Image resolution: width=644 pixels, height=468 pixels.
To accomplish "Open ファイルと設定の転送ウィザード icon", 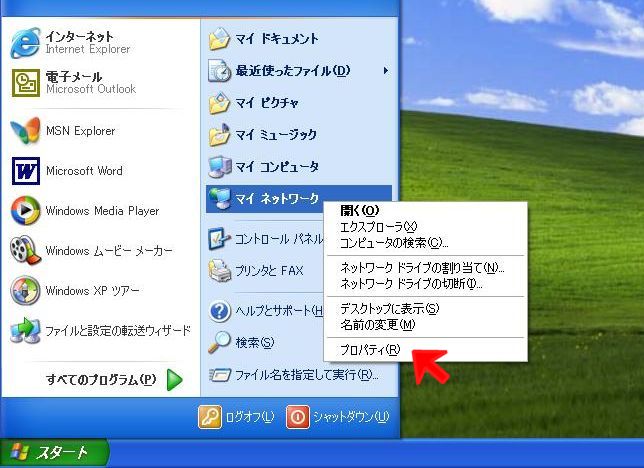I will [x=25, y=330].
